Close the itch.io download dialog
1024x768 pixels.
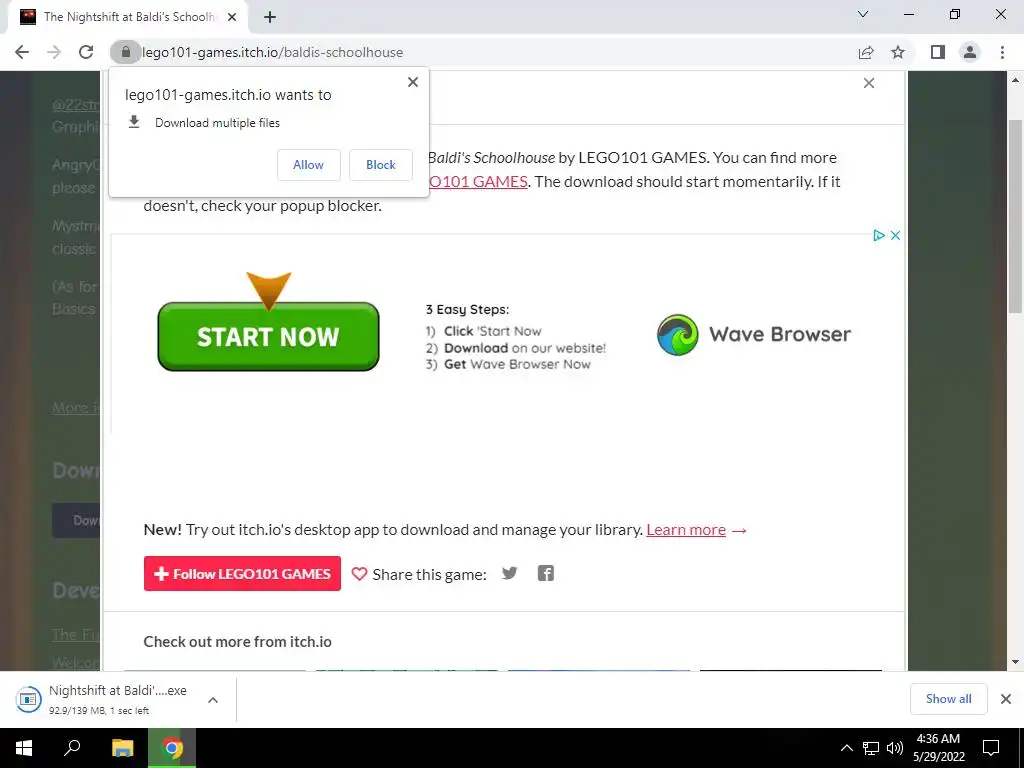[x=869, y=83]
